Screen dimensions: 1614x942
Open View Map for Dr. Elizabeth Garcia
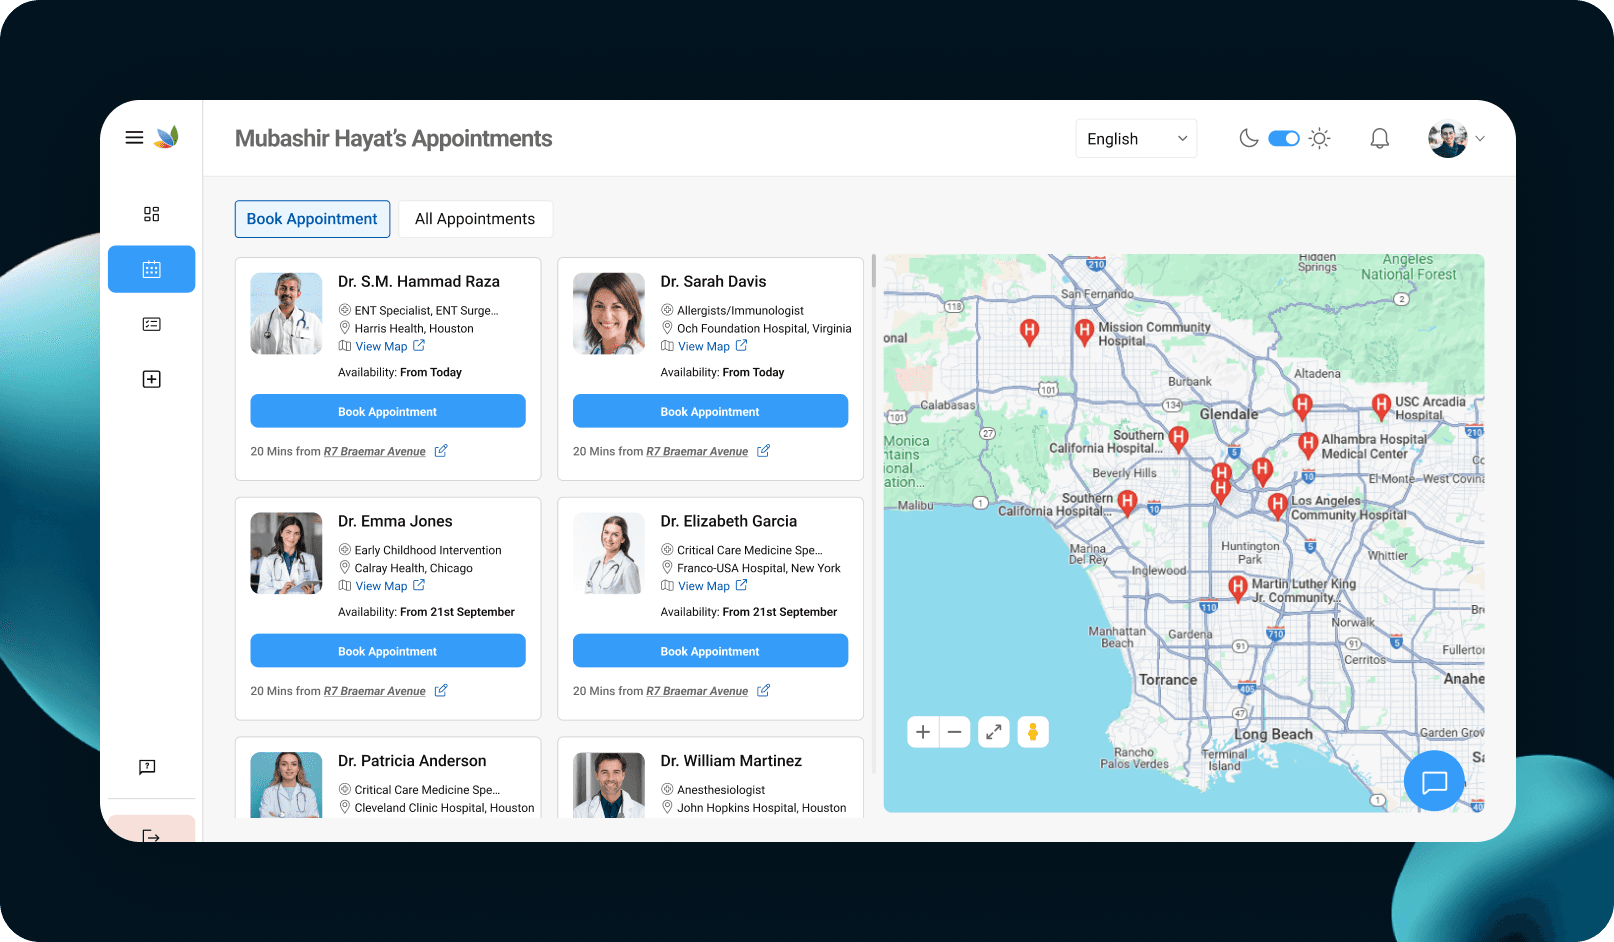click(x=704, y=586)
